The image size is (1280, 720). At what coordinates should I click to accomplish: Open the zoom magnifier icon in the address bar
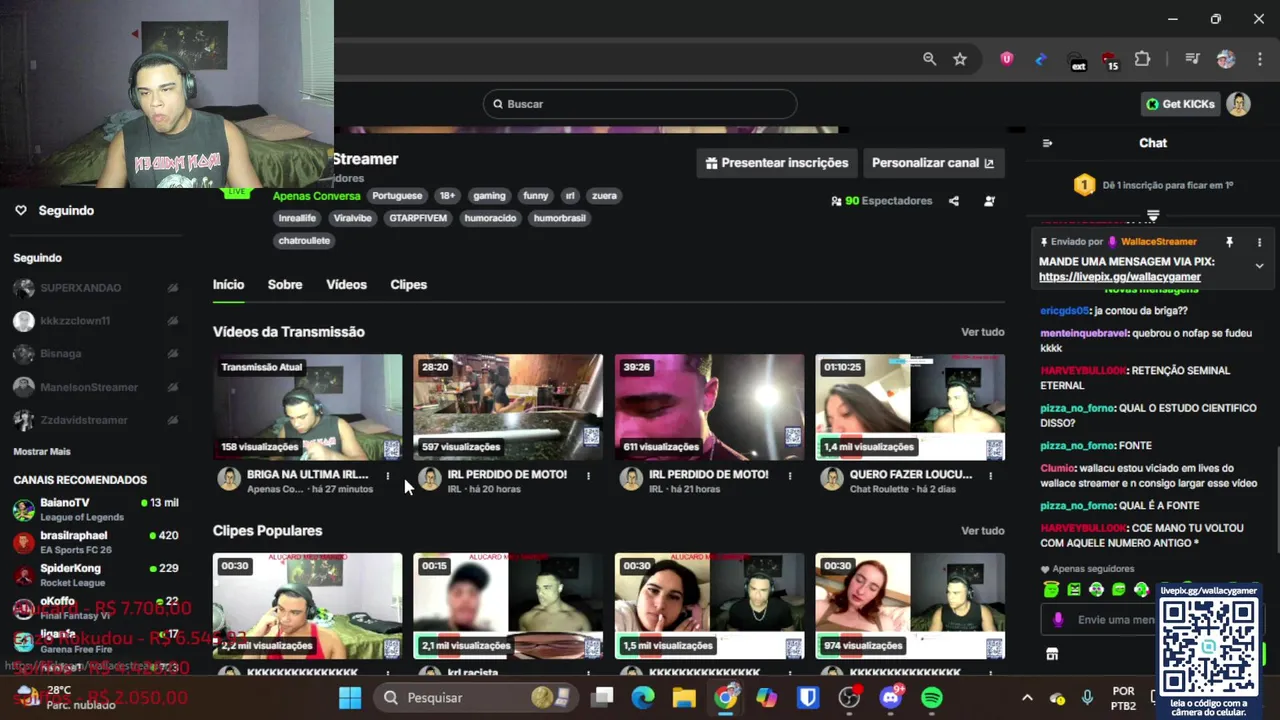tap(930, 59)
